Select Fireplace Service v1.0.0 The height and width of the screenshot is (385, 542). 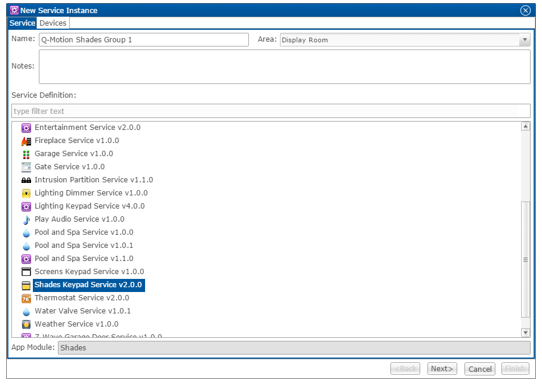click(x=77, y=141)
